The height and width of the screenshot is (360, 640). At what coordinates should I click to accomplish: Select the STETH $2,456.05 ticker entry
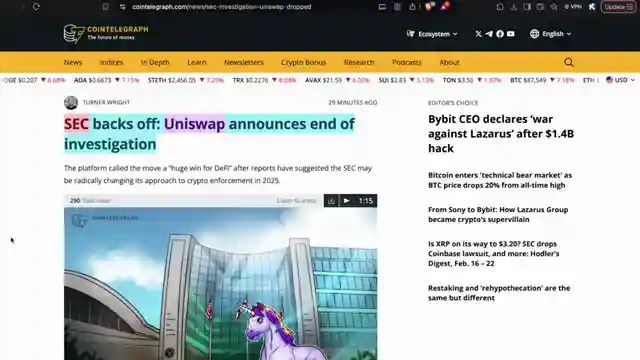186,80
